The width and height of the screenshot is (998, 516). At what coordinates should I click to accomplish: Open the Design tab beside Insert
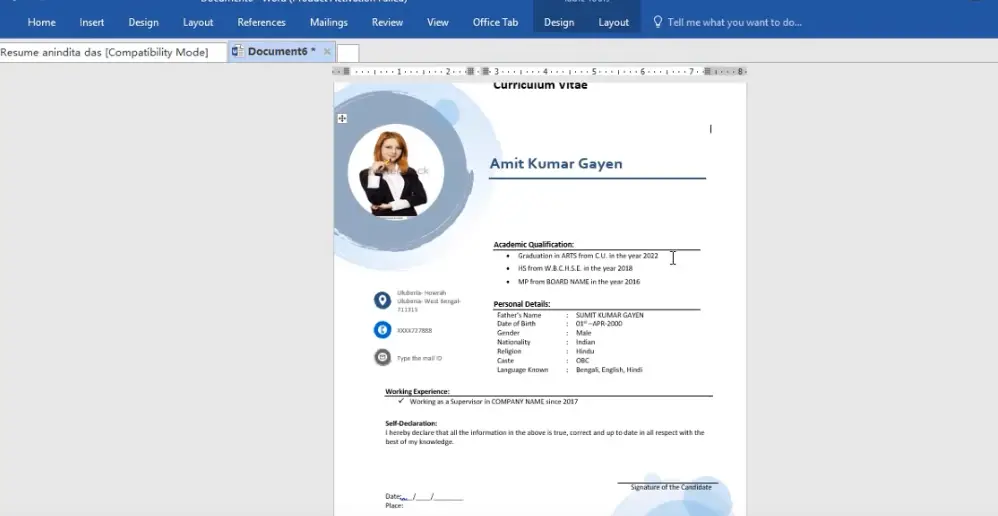[143, 22]
